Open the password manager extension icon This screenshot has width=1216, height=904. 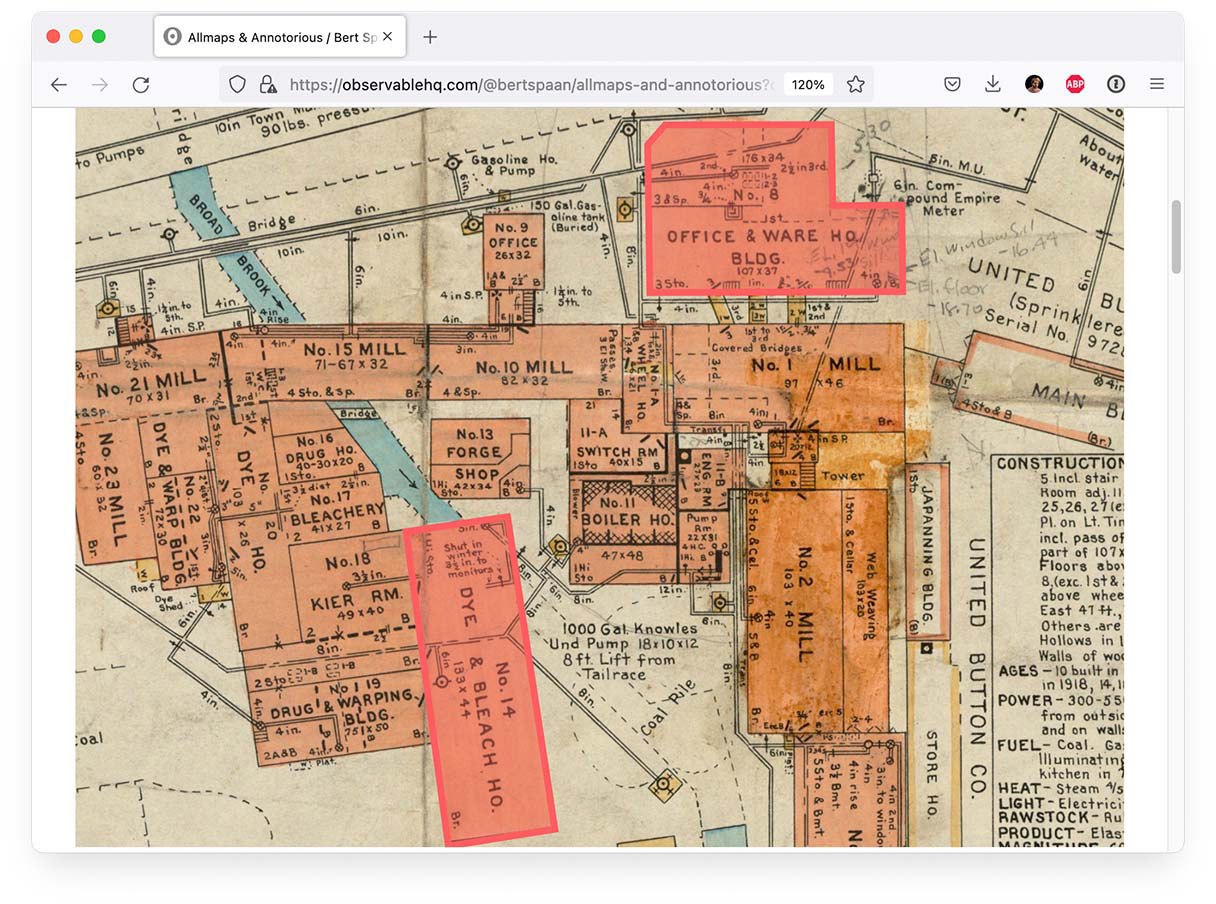coord(1116,85)
